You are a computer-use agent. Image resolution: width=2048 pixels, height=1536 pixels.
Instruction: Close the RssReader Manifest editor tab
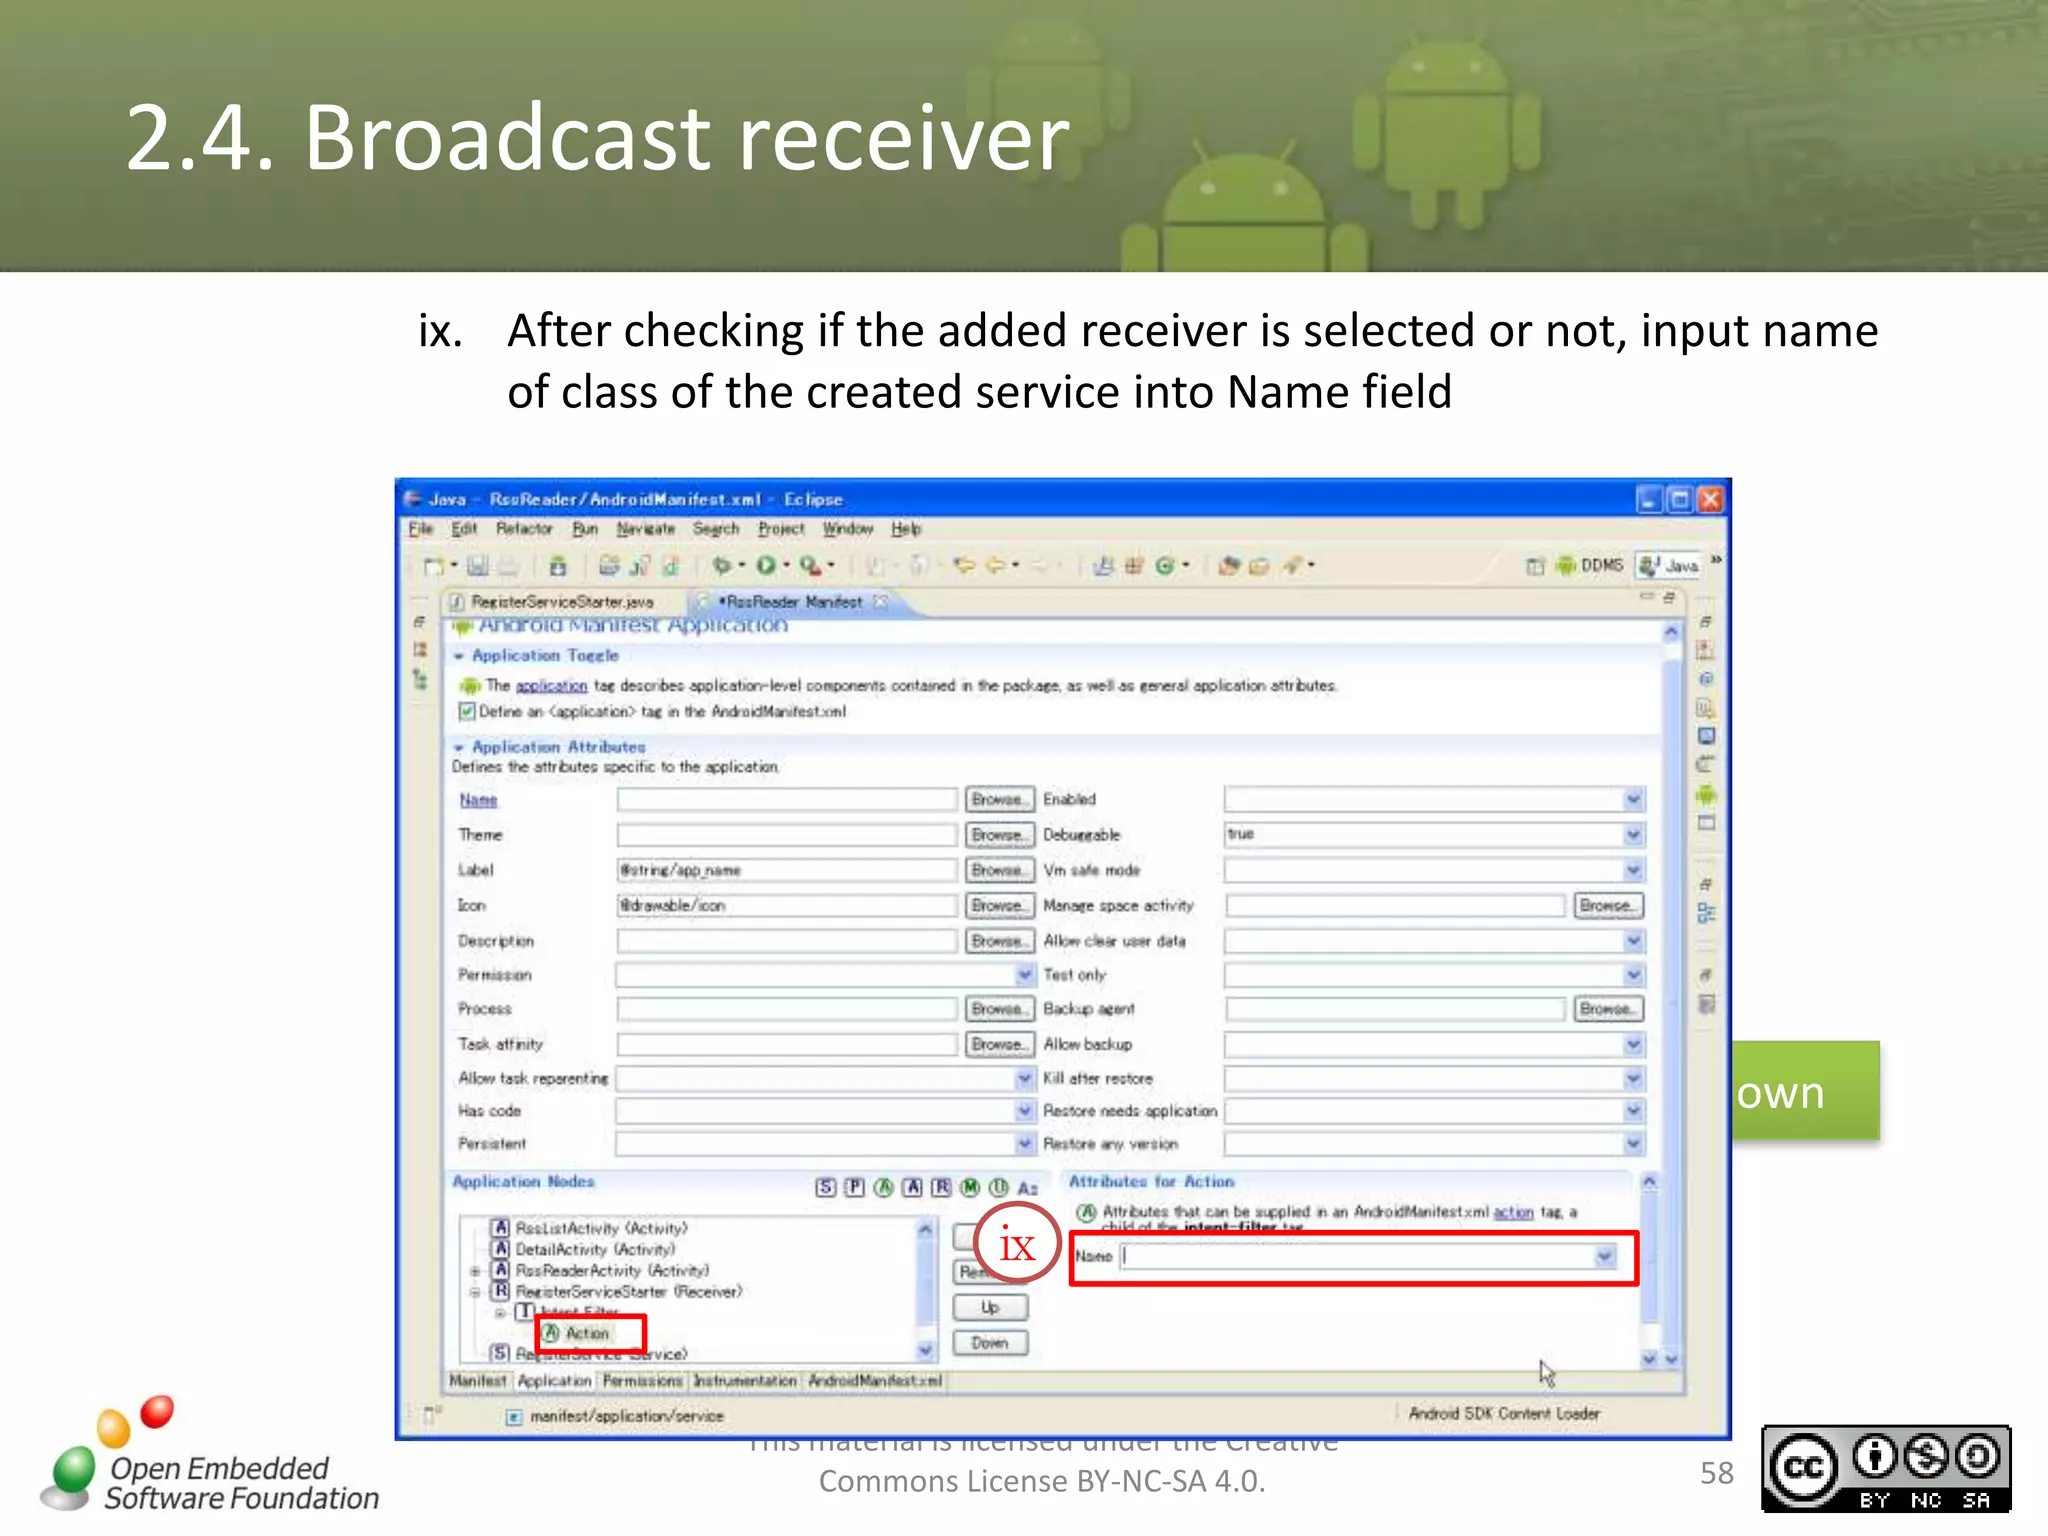pyautogui.click(x=880, y=602)
